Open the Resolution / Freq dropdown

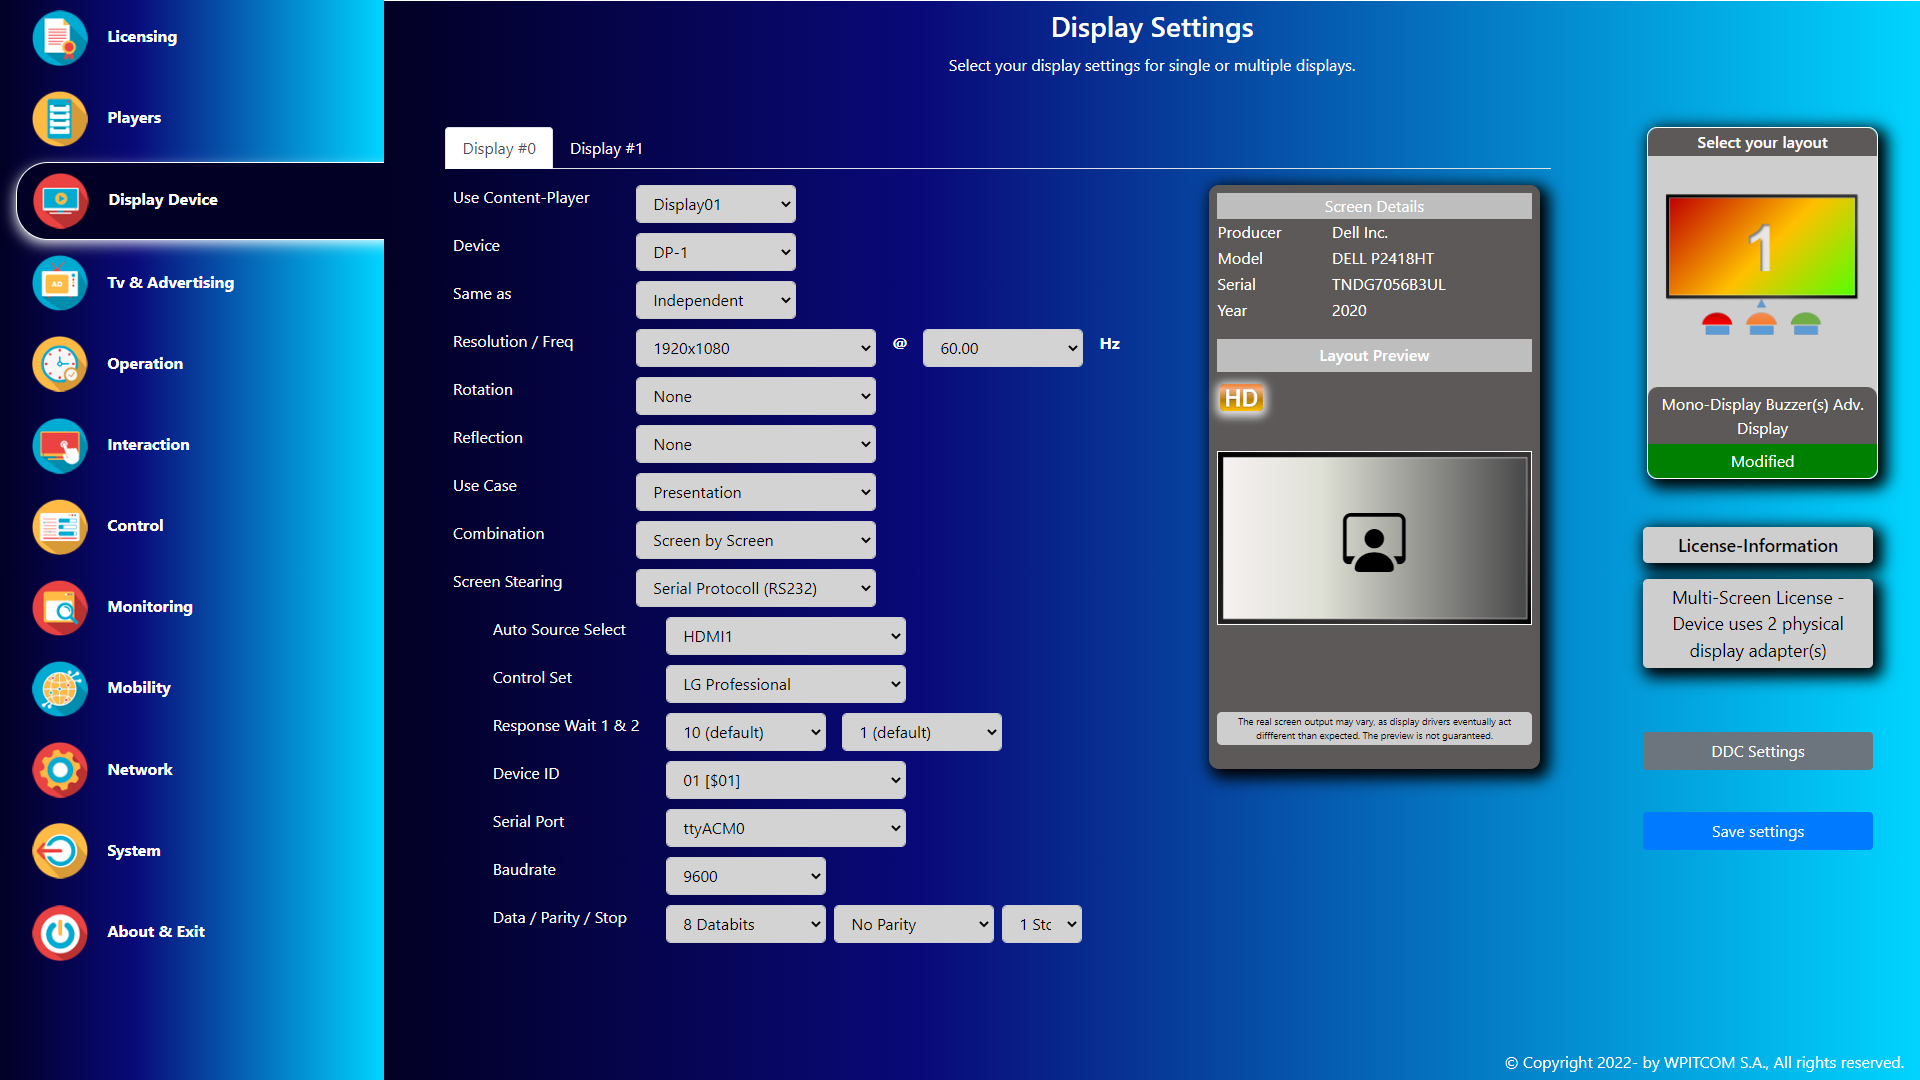(x=755, y=348)
